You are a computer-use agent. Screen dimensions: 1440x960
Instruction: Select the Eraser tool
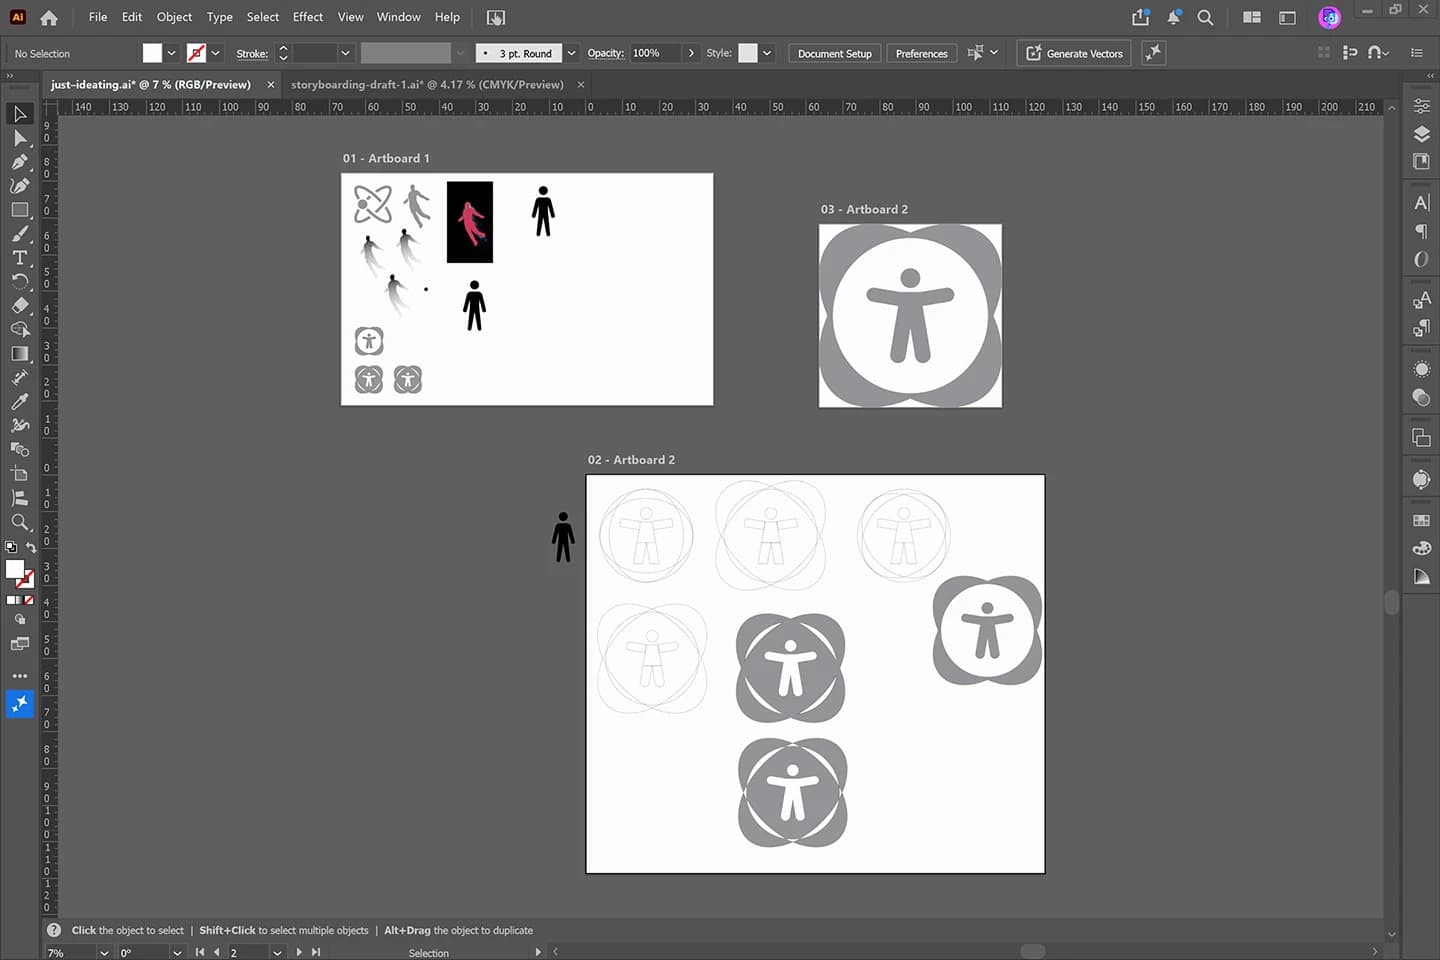20,306
